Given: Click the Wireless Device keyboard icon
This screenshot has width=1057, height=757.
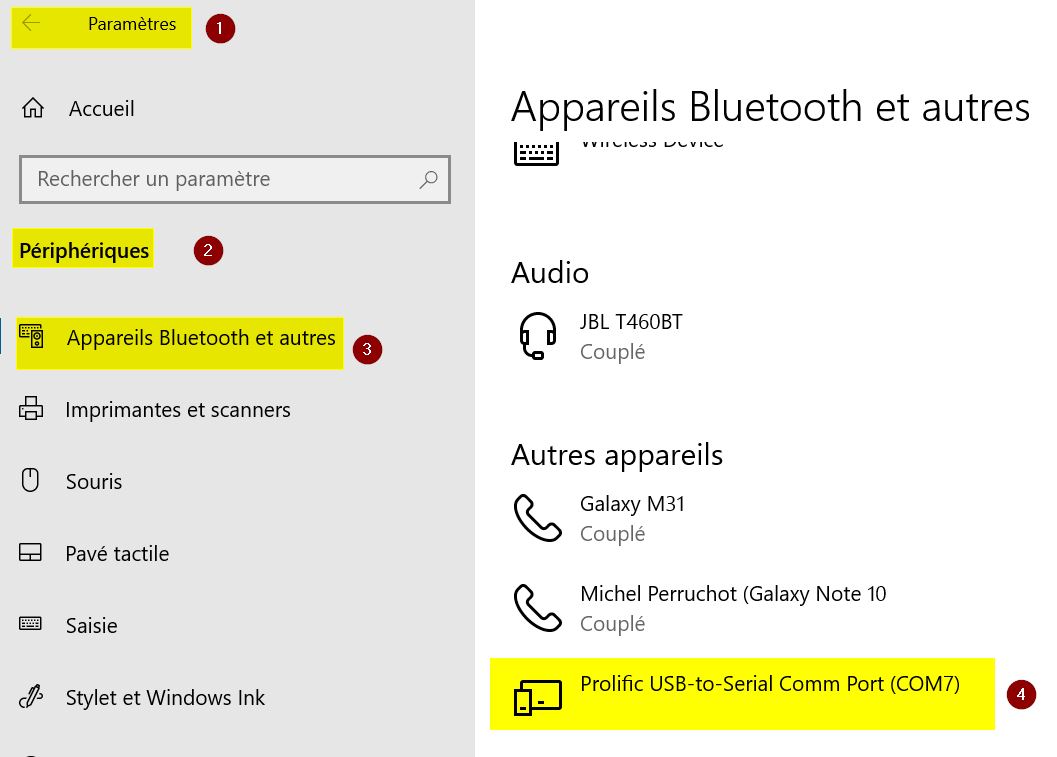Looking at the screenshot, I should pyautogui.click(x=537, y=153).
